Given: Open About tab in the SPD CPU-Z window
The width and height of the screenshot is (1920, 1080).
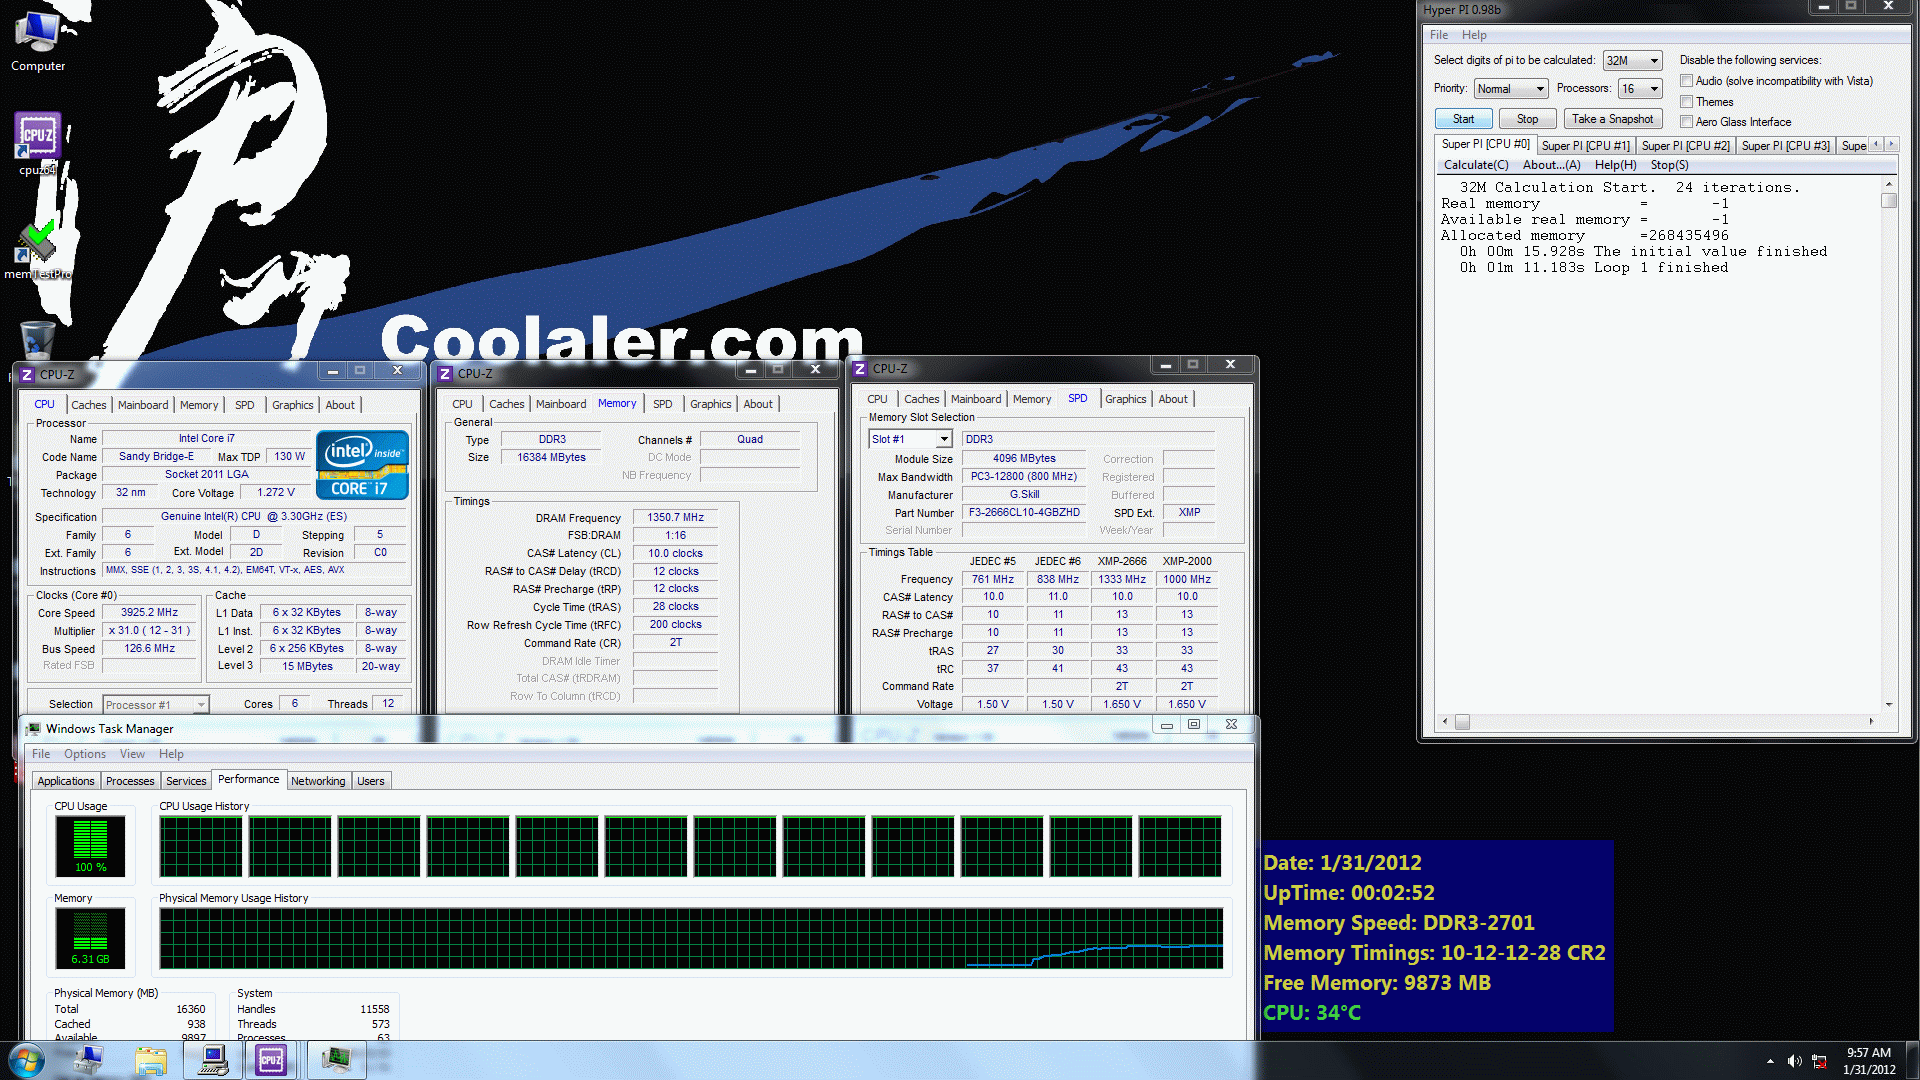Looking at the screenshot, I should point(1173,399).
